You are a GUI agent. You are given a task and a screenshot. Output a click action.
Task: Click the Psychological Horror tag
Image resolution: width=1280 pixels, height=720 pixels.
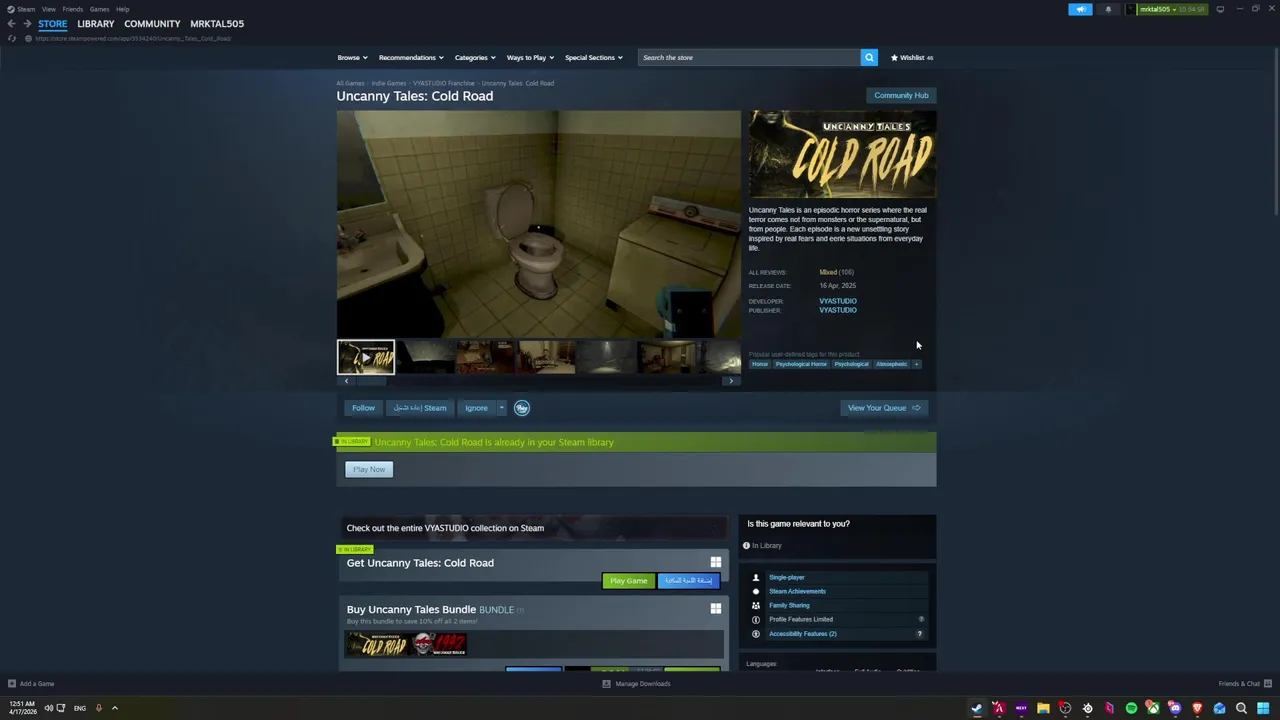(x=801, y=364)
